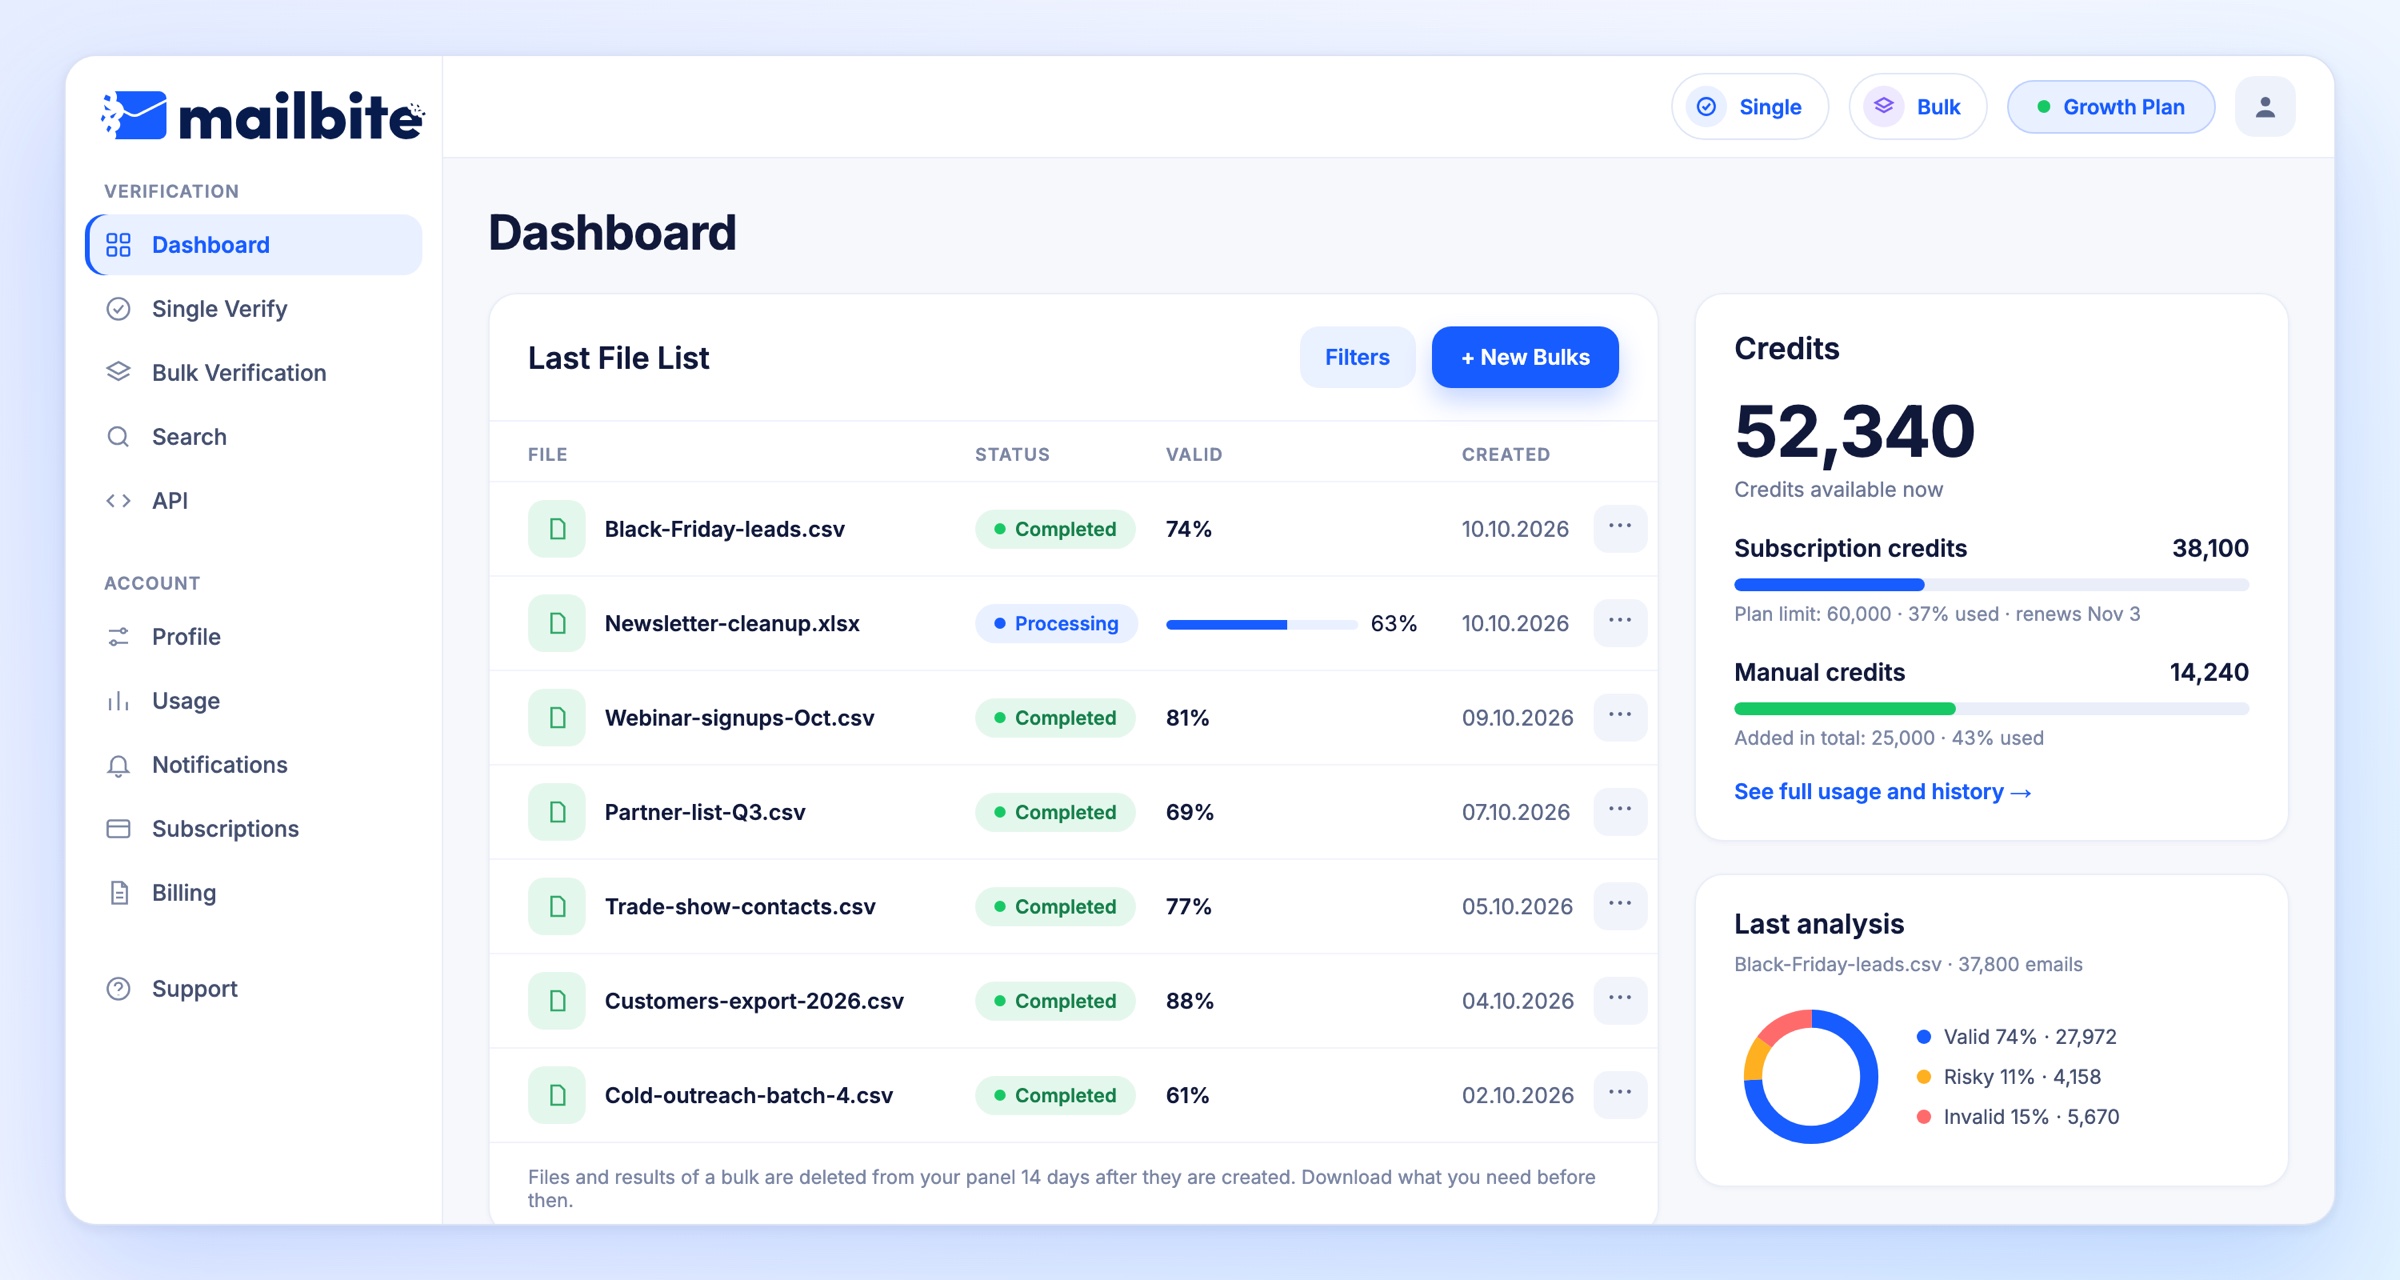Click the Newsletter-cleanup.xlsx file icon
Viewport: 2400px width, 1280px height.
(557, 623)
